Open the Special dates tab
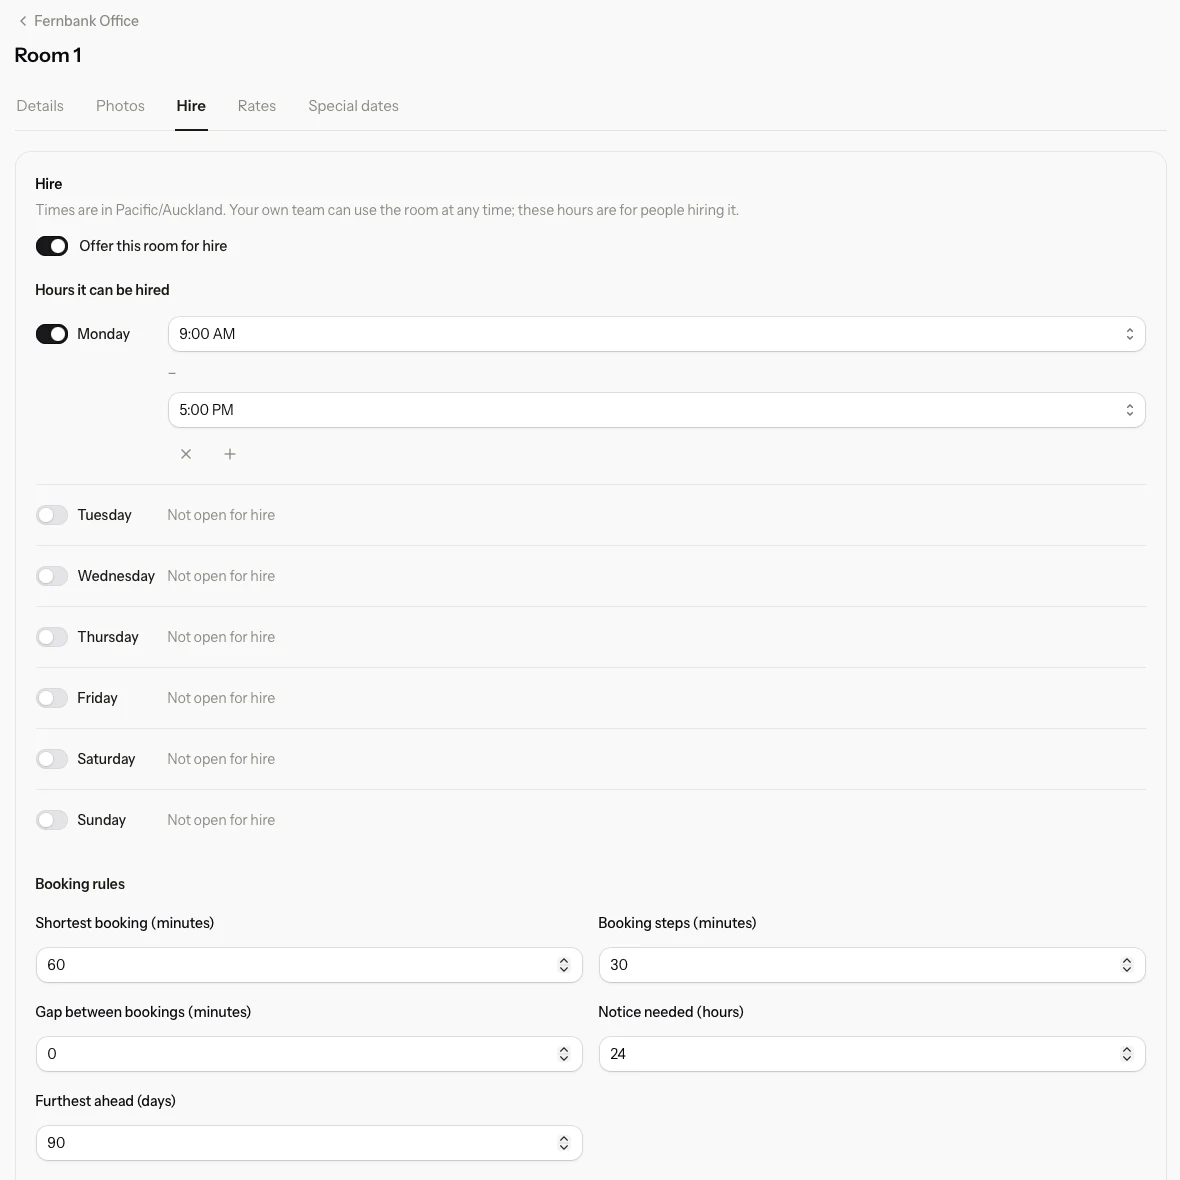 point(353,106)
